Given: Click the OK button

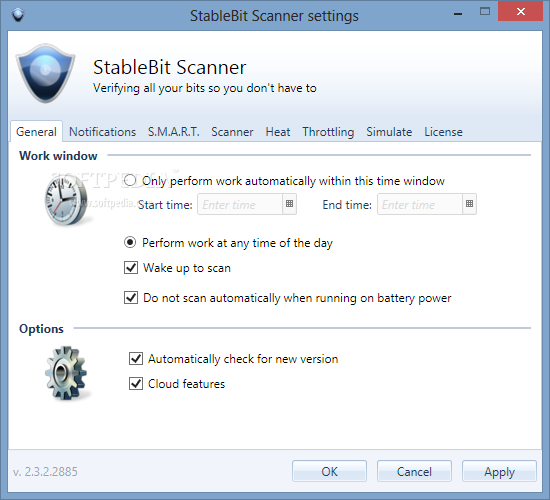Looking at the screenshot, I should pos(329,471).
